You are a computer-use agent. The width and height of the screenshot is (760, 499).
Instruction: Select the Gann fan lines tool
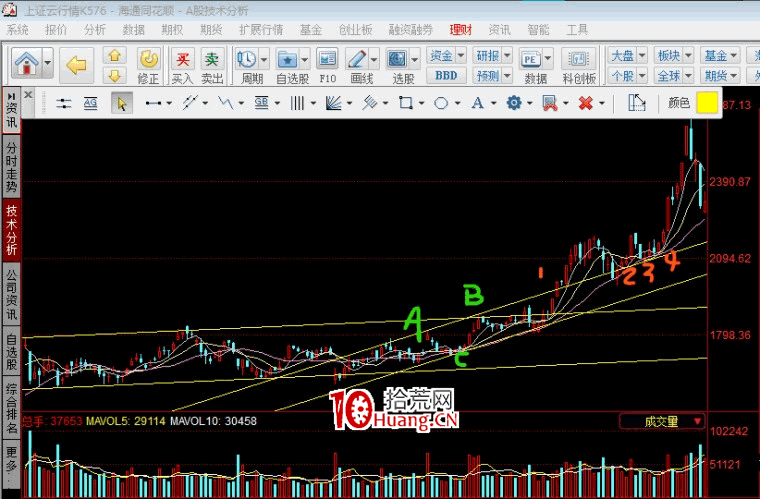point(333,103)
